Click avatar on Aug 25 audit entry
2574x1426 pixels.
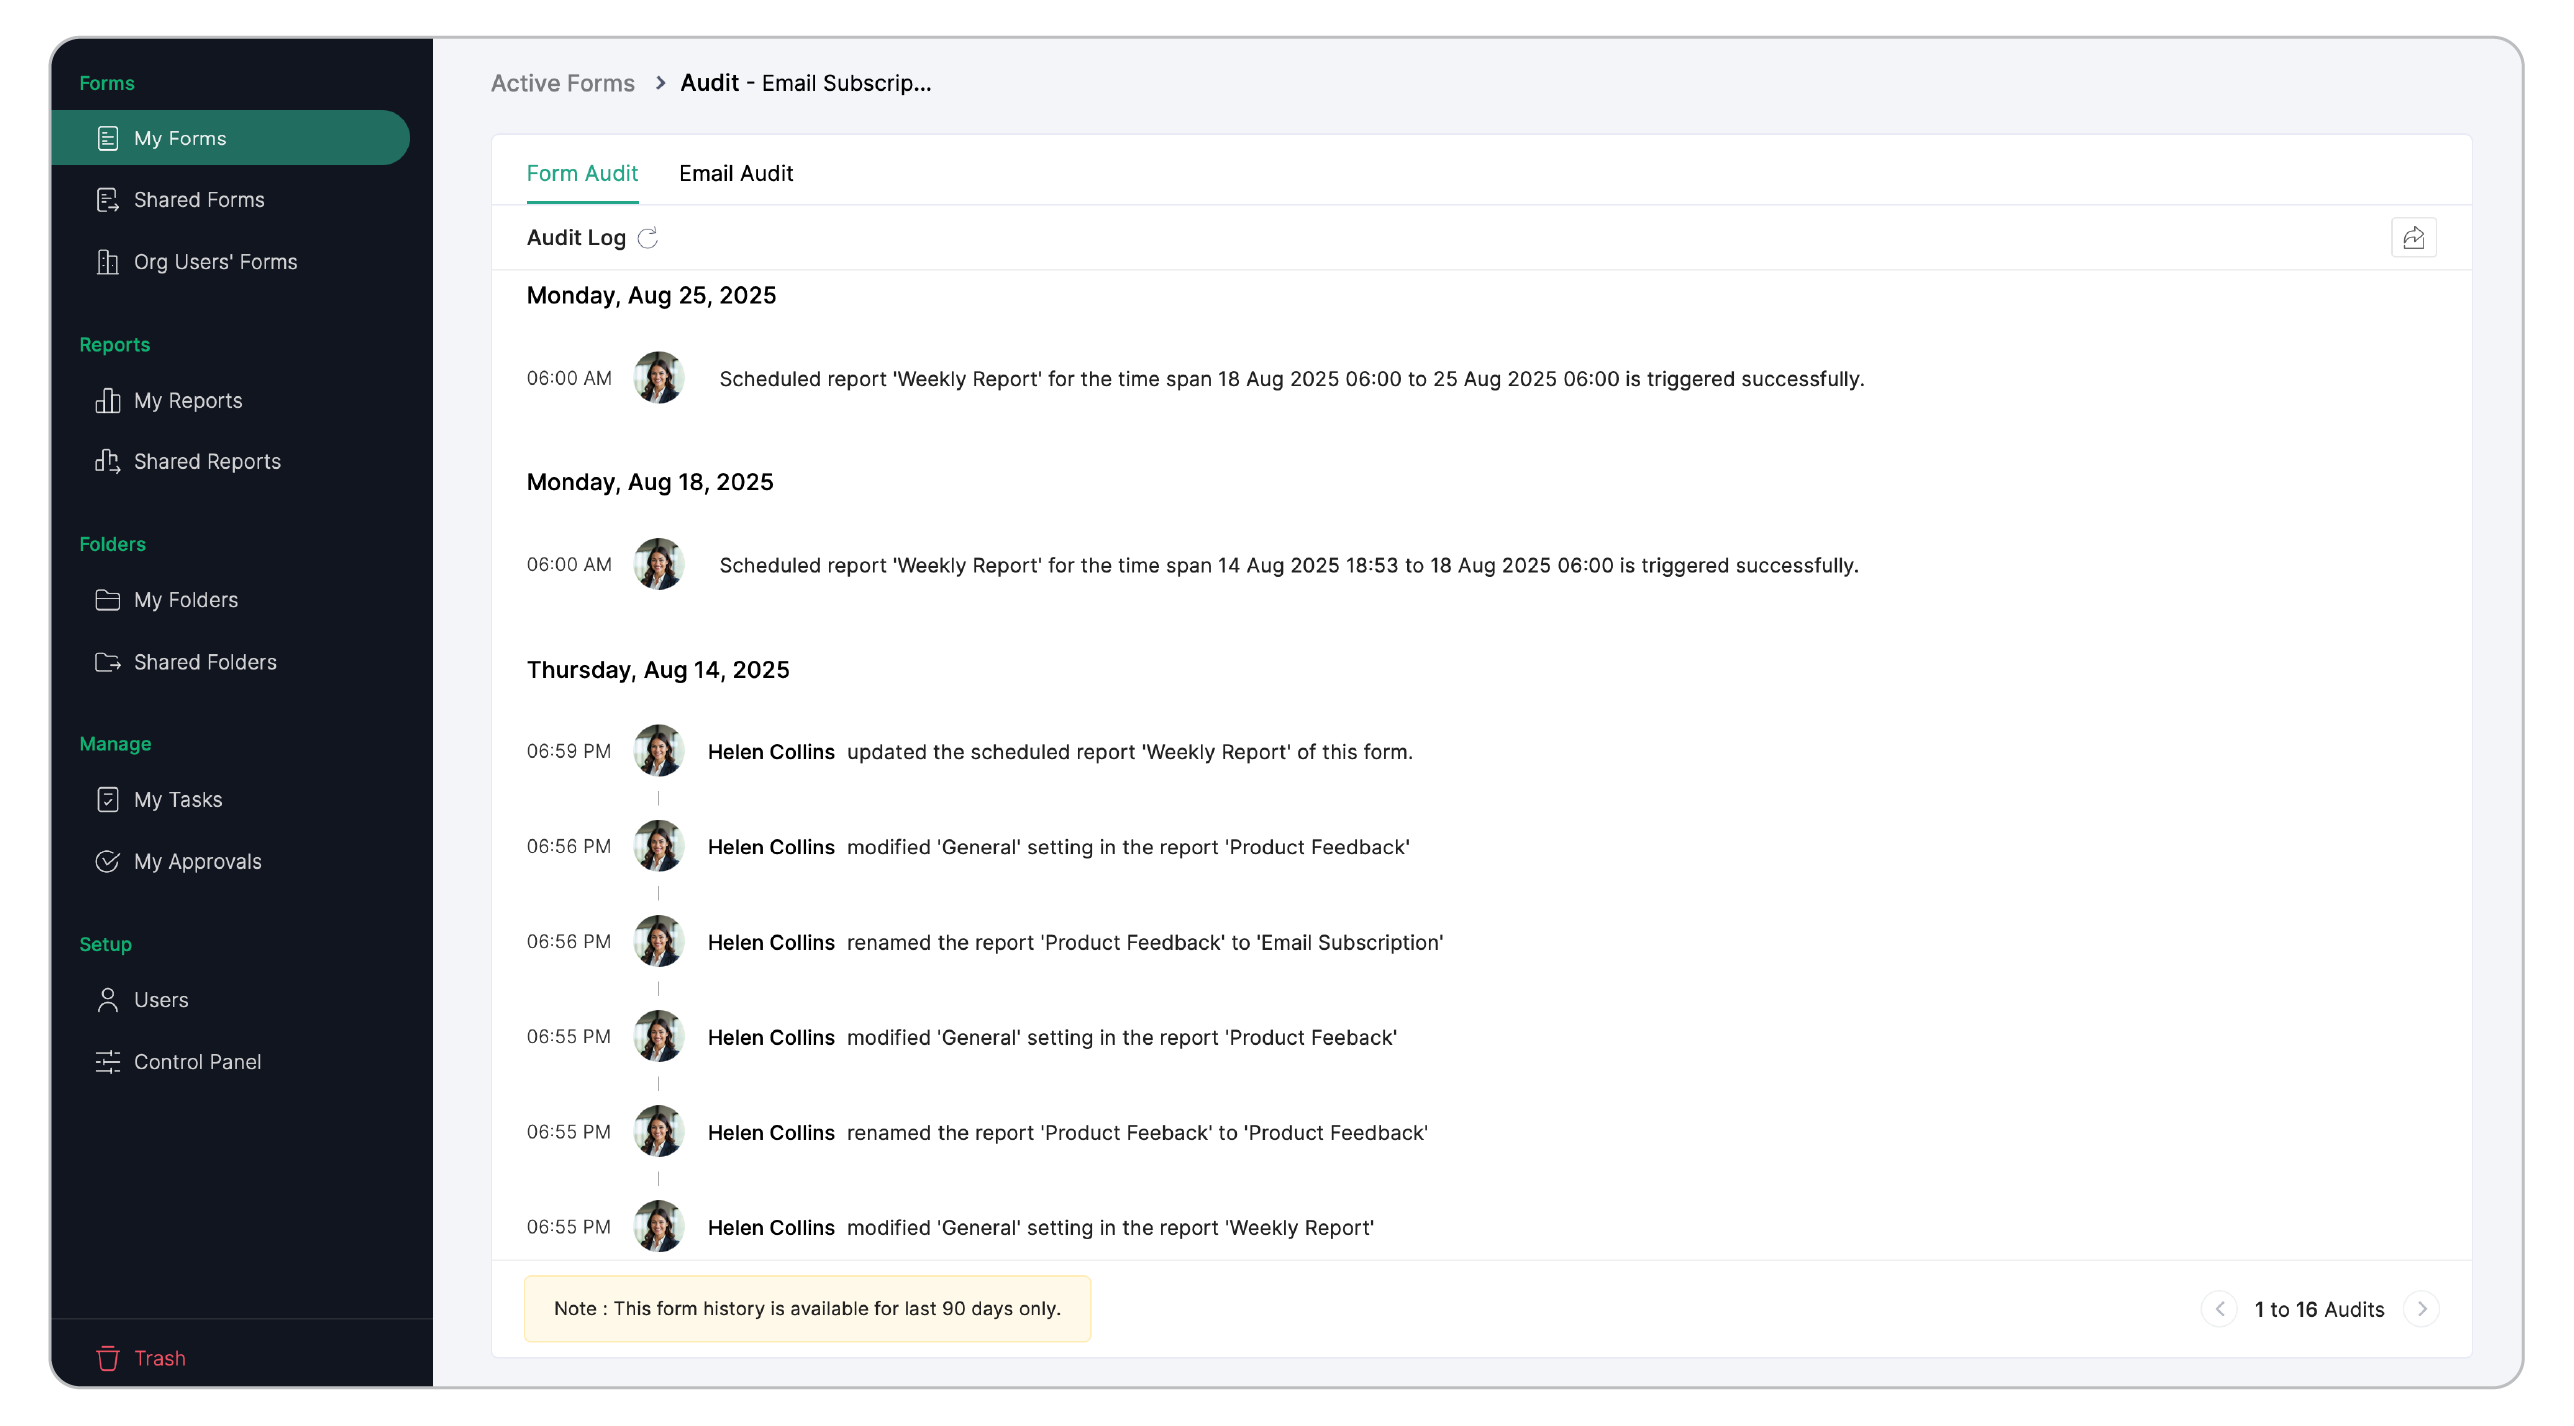point(658,378)
